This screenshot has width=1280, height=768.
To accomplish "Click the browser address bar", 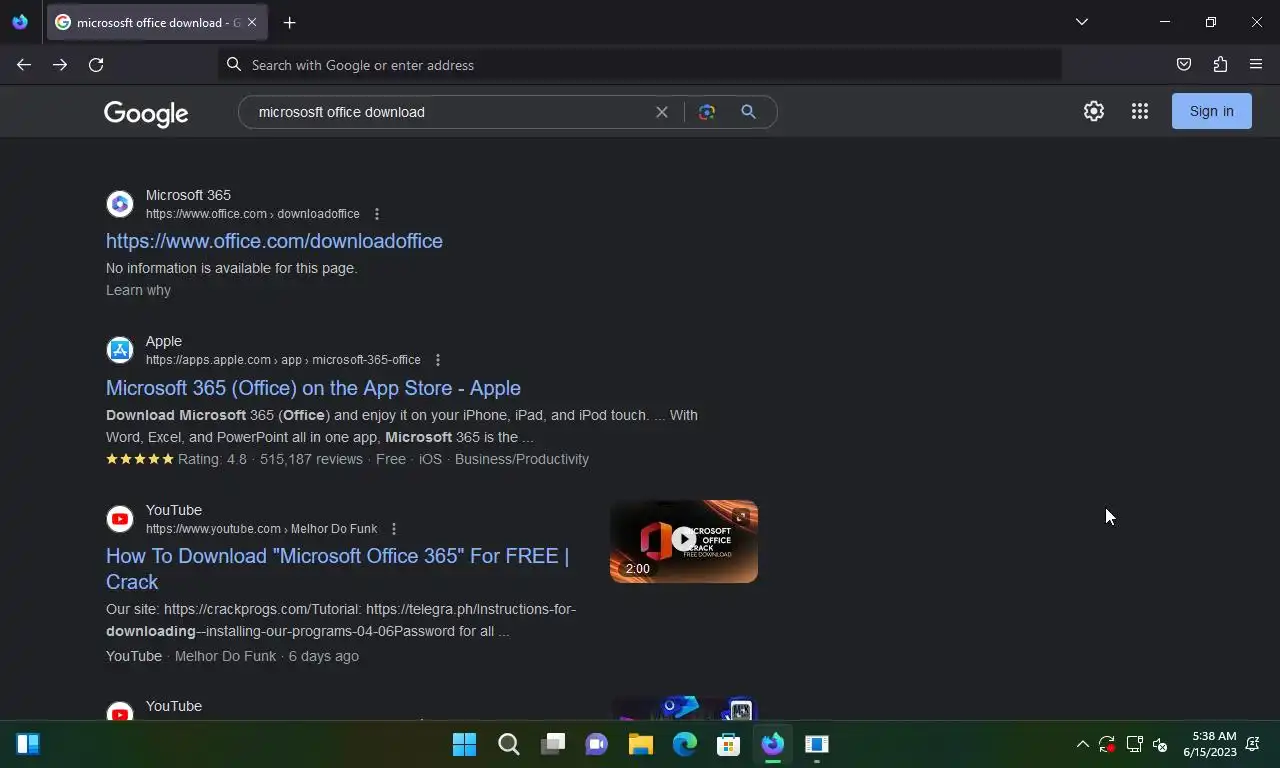I will pyautogui.click(x=640, y=65).
